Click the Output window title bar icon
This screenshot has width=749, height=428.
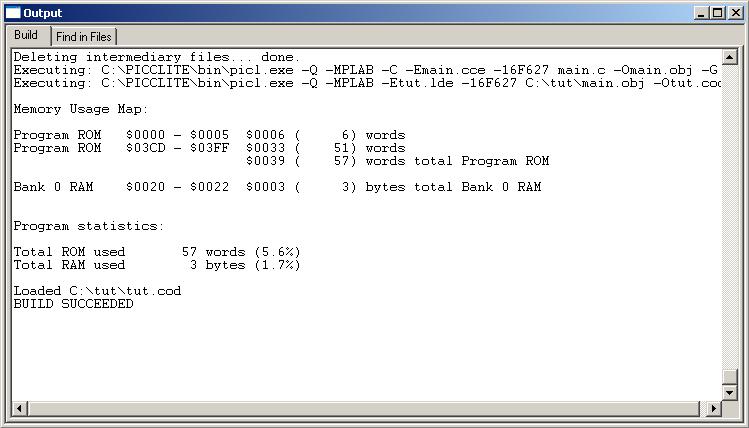(13, 13)
